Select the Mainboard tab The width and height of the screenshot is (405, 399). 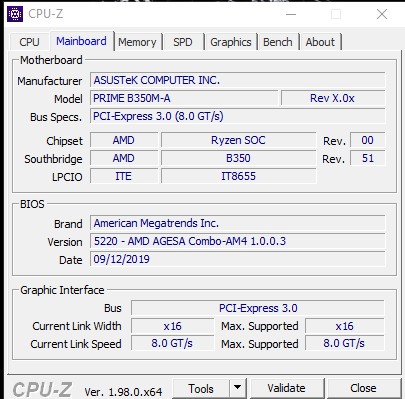click(x=81, y=41)
